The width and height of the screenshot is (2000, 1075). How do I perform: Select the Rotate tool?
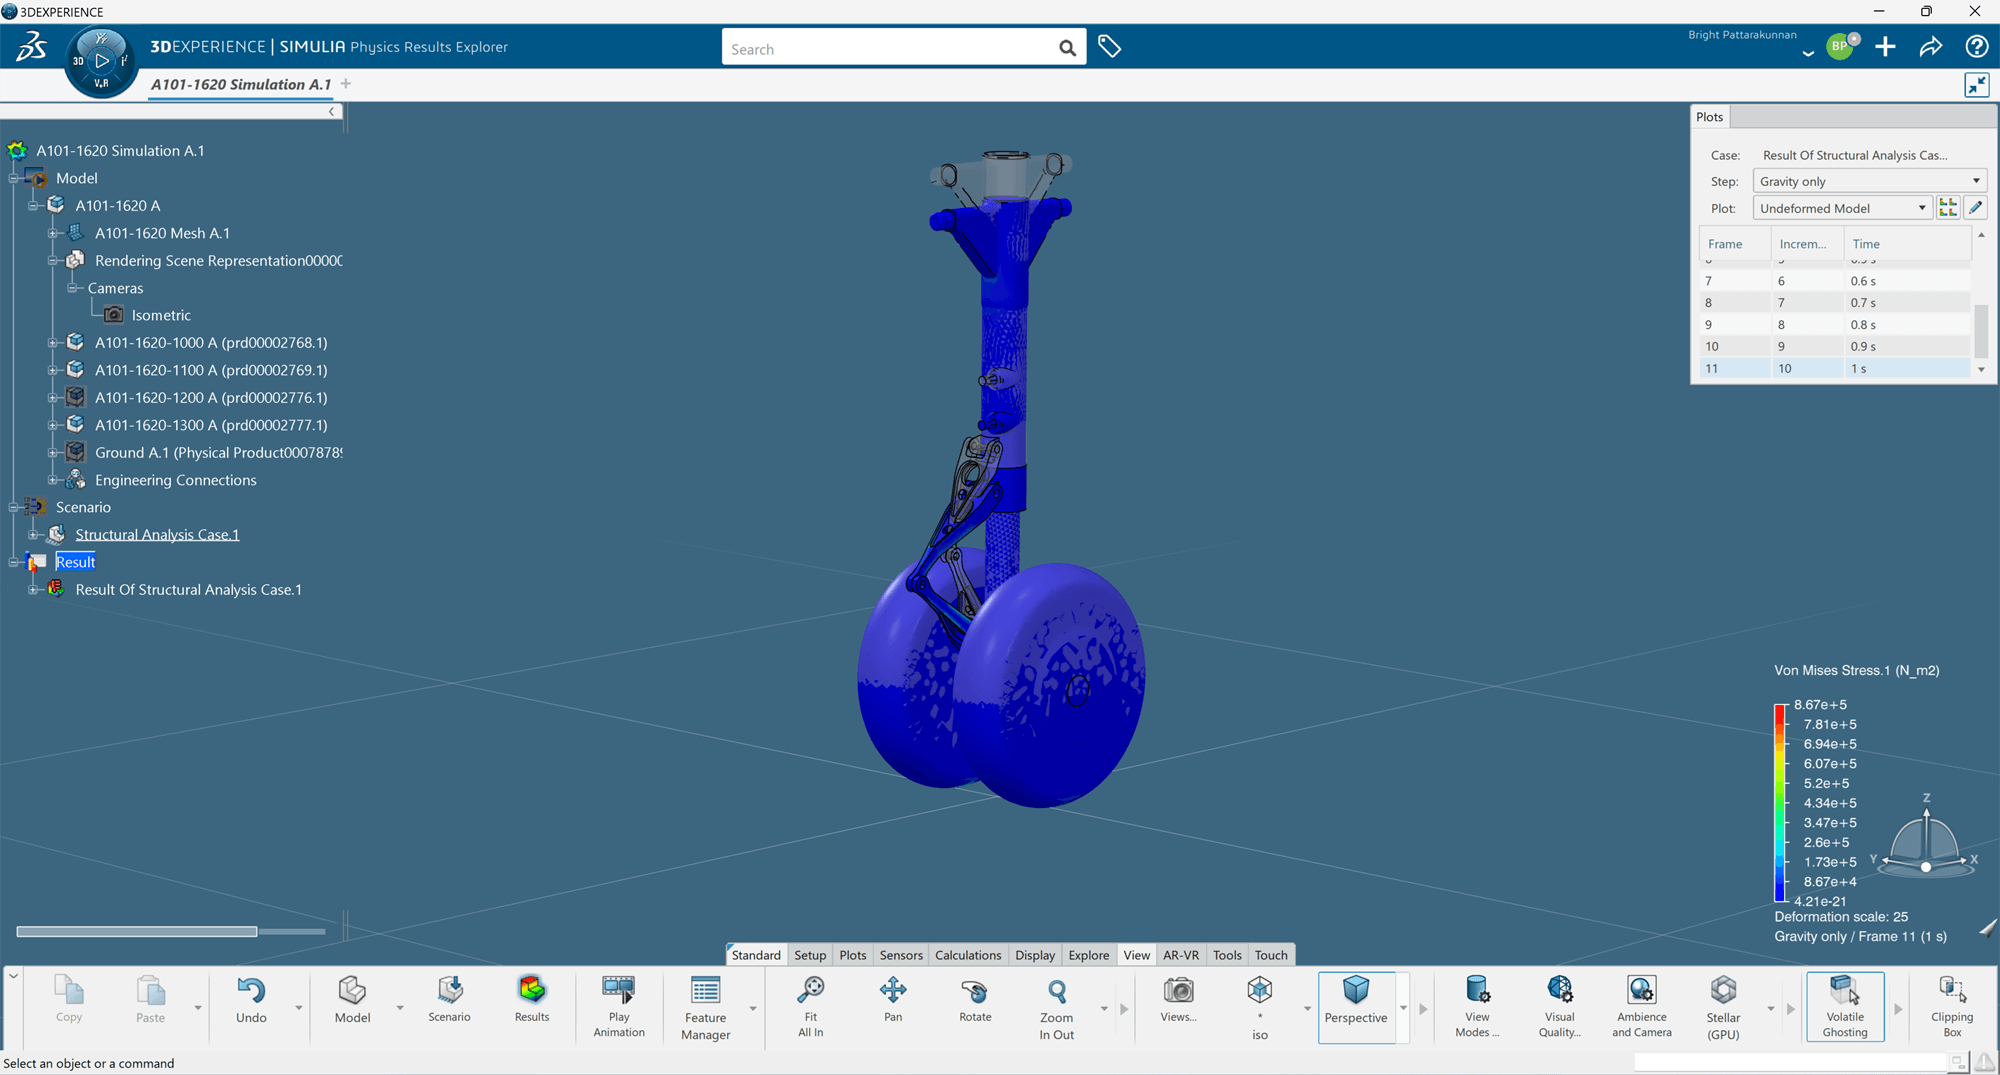click(x=975, y=990)
